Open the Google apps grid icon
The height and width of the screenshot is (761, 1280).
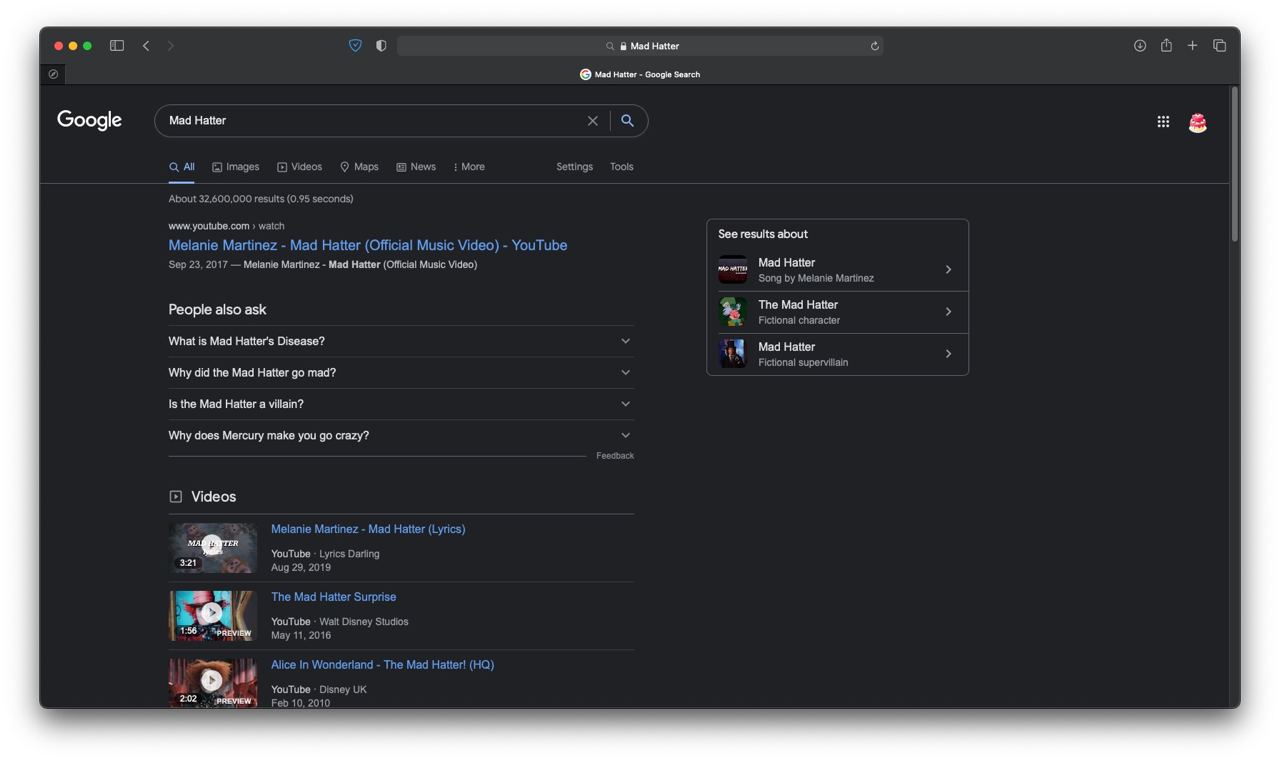tap(1163, 122)
